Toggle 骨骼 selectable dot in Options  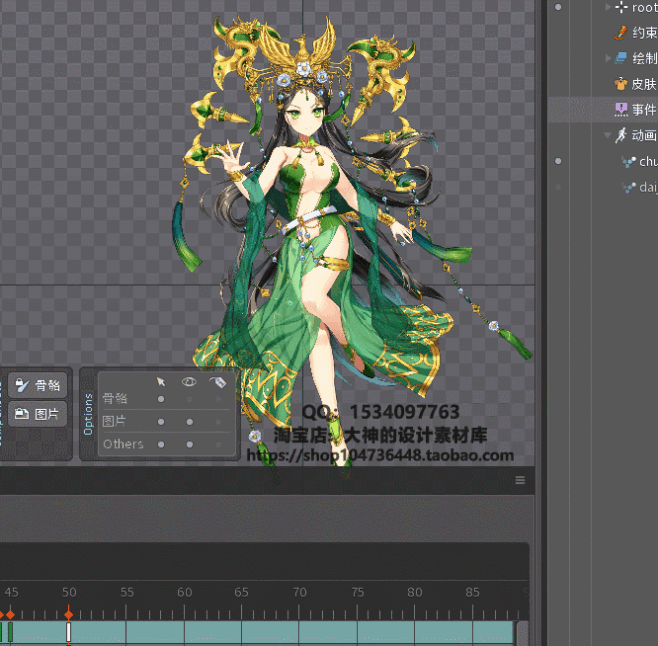coord(161,399)
